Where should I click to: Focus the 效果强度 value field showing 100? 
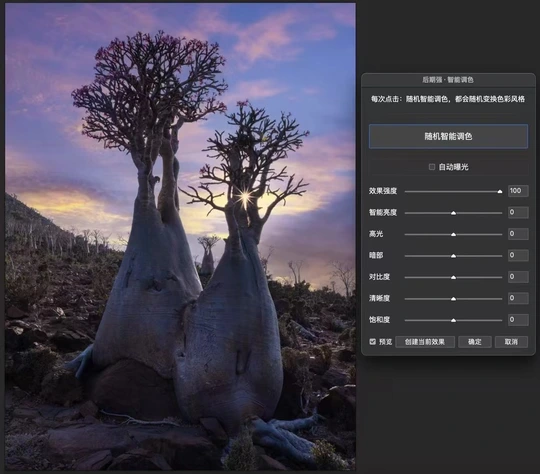518,191
